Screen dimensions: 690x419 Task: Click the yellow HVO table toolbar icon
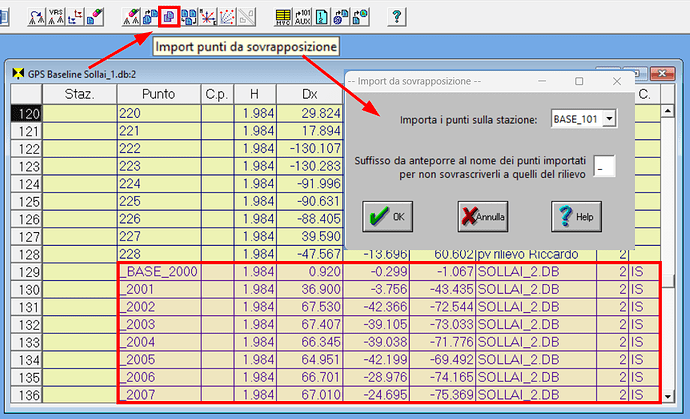[x=283, y=17]
